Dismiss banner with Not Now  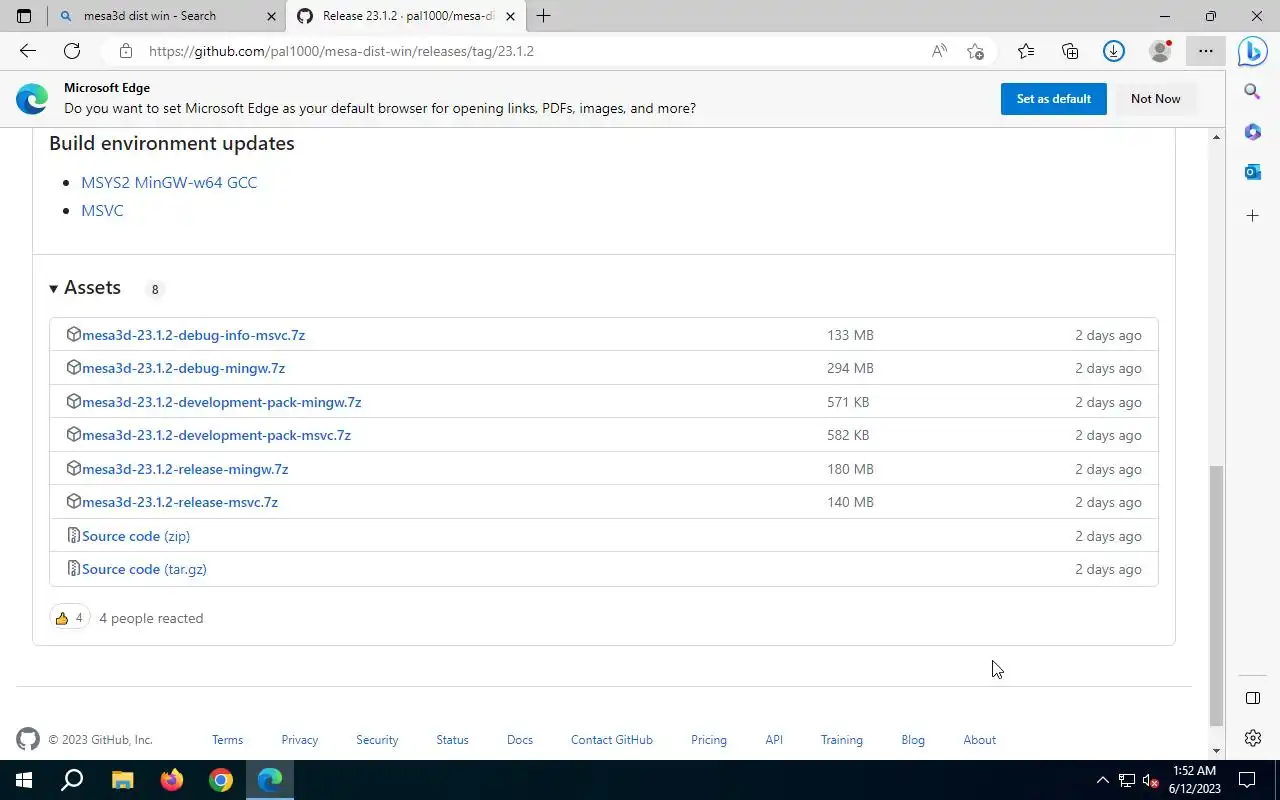1156,99
